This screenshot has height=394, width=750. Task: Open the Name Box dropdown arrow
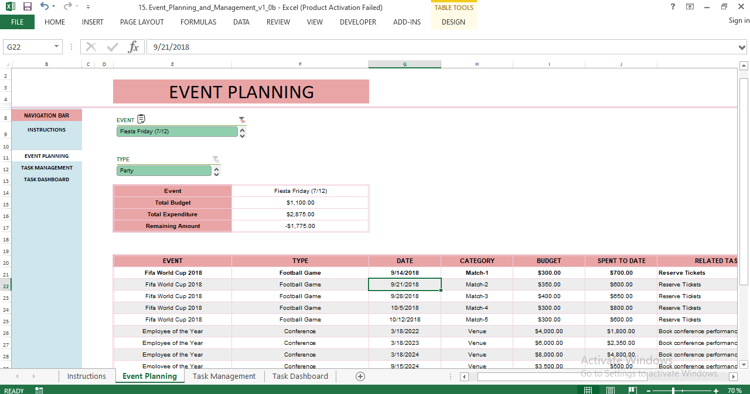coord(56,46)
